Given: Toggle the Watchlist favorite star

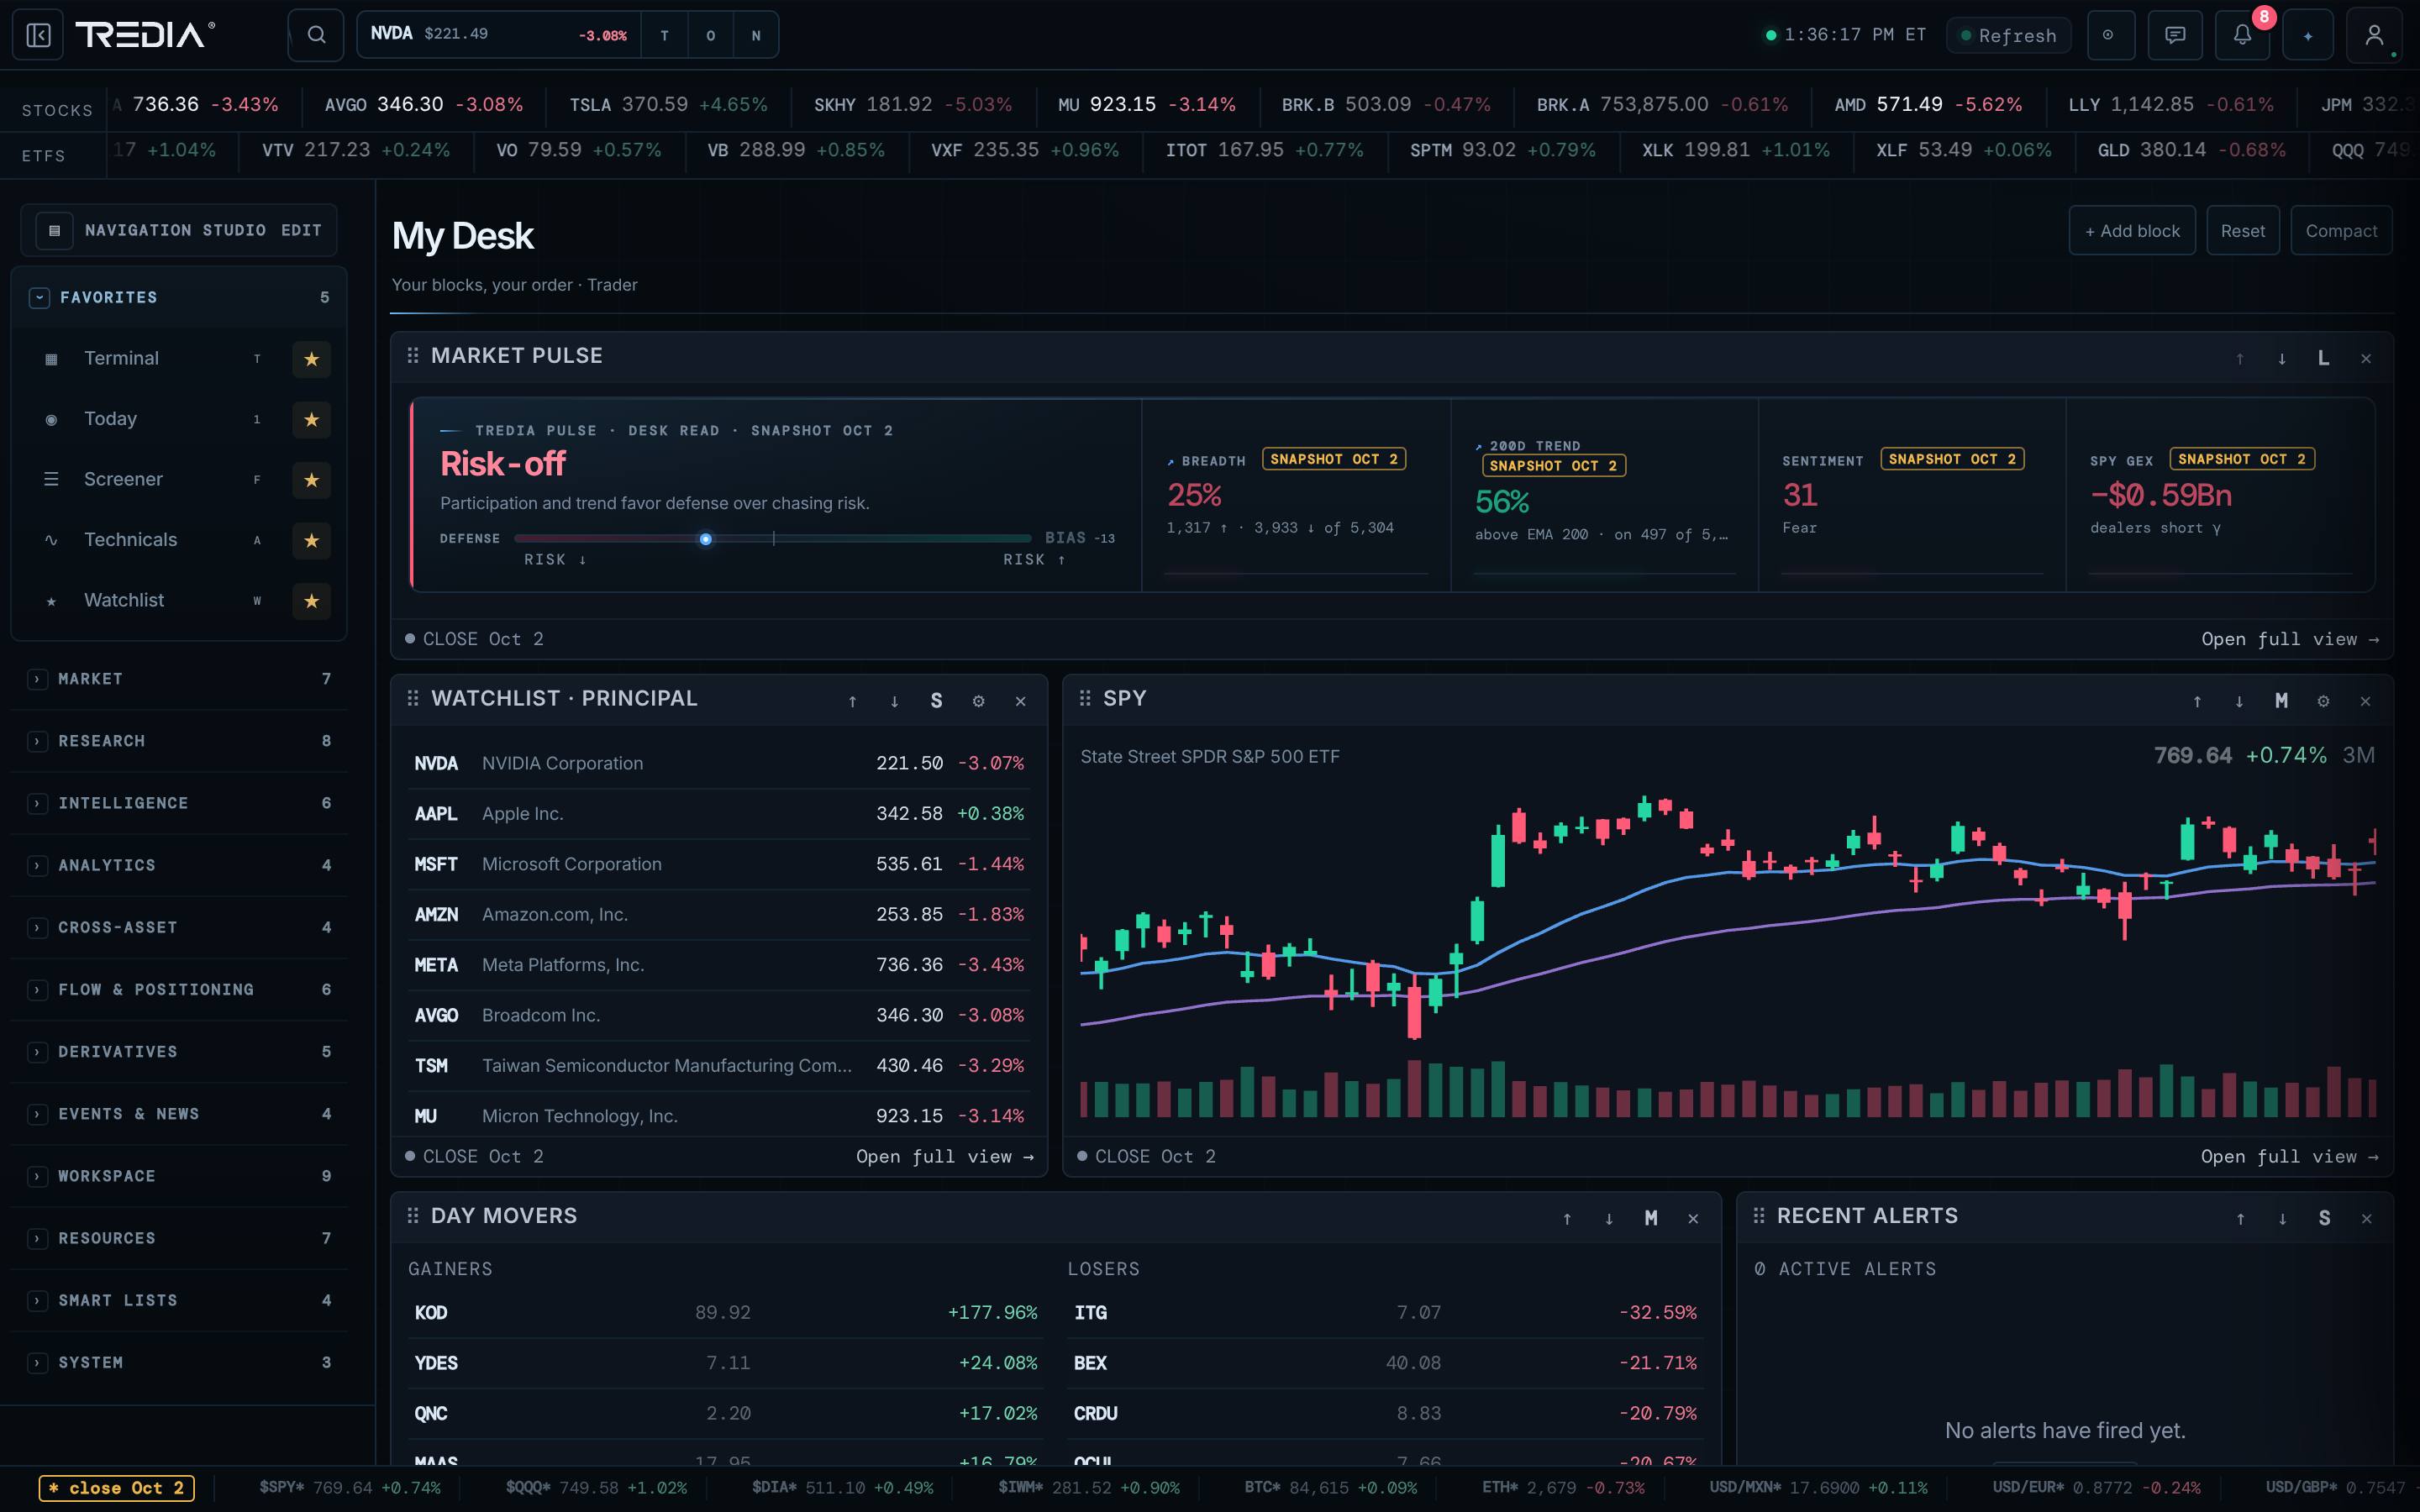Looking at the screenshot, I should coord(311,601).
